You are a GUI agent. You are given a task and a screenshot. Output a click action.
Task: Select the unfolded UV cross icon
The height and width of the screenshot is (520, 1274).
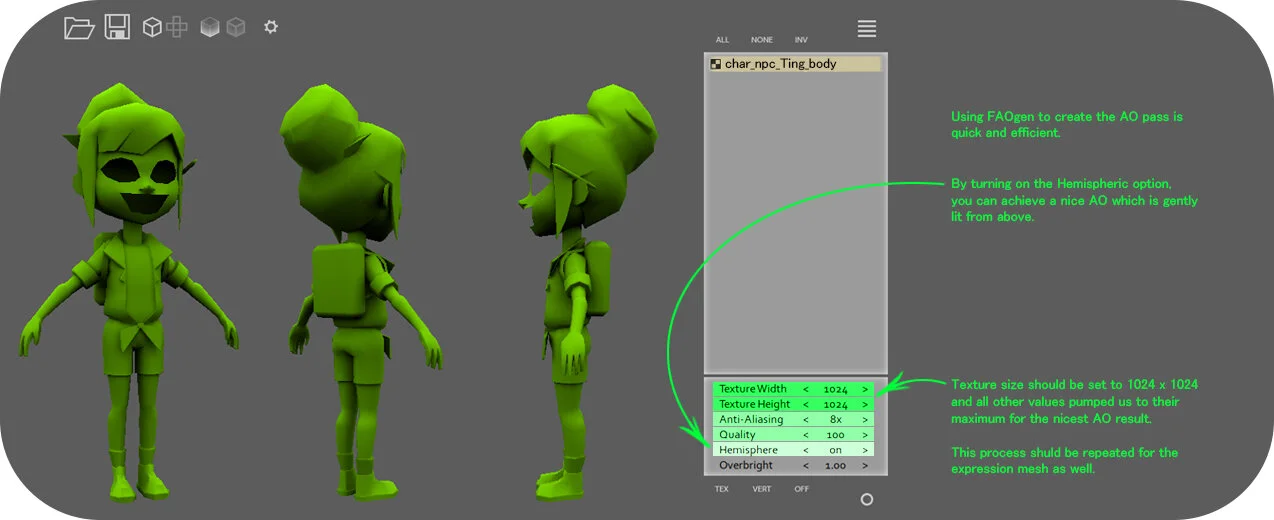(177, 27)
